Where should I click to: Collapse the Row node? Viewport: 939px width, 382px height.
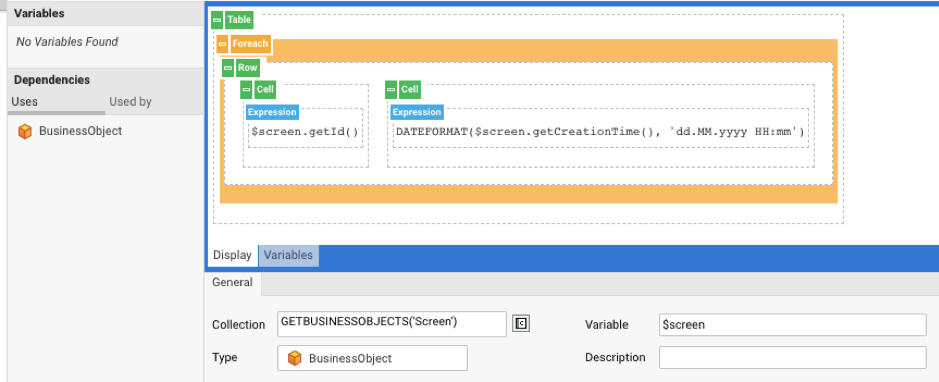(228, 68)
